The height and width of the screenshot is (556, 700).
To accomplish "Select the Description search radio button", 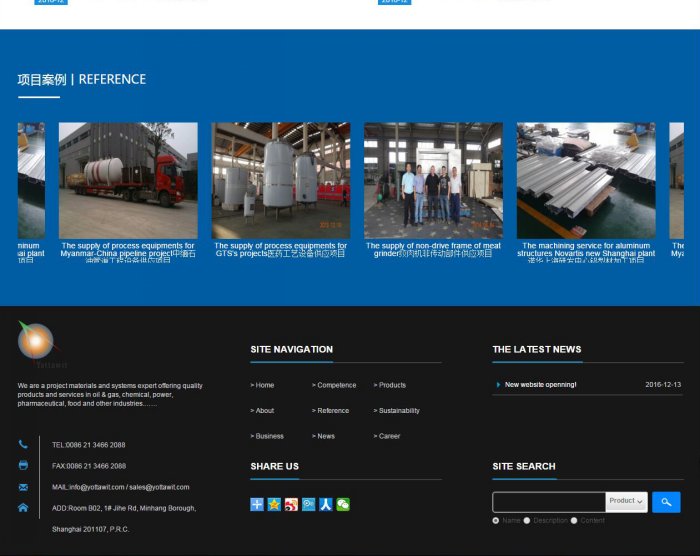I will pyautogui.click(x=527, y=520).
